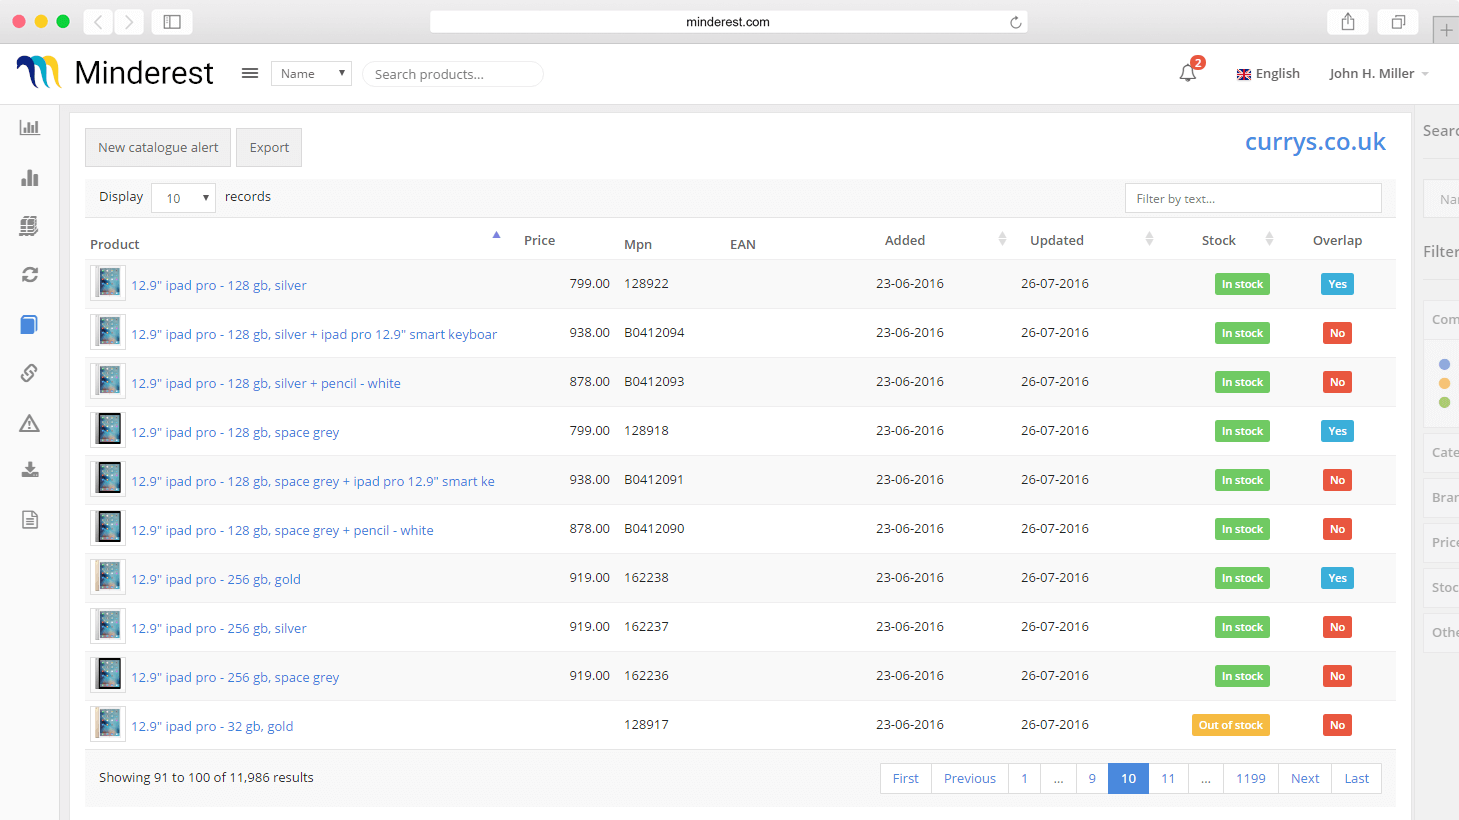Image resolution: width=1459 pixels, height=820 pixels.
Task: Jump to the Last page
Action: click(1357, 778)
